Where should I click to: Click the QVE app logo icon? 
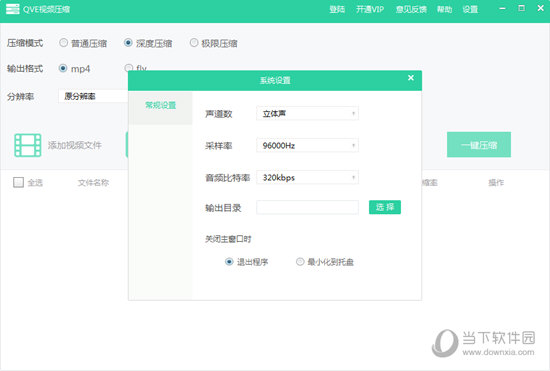click(13, 9)
